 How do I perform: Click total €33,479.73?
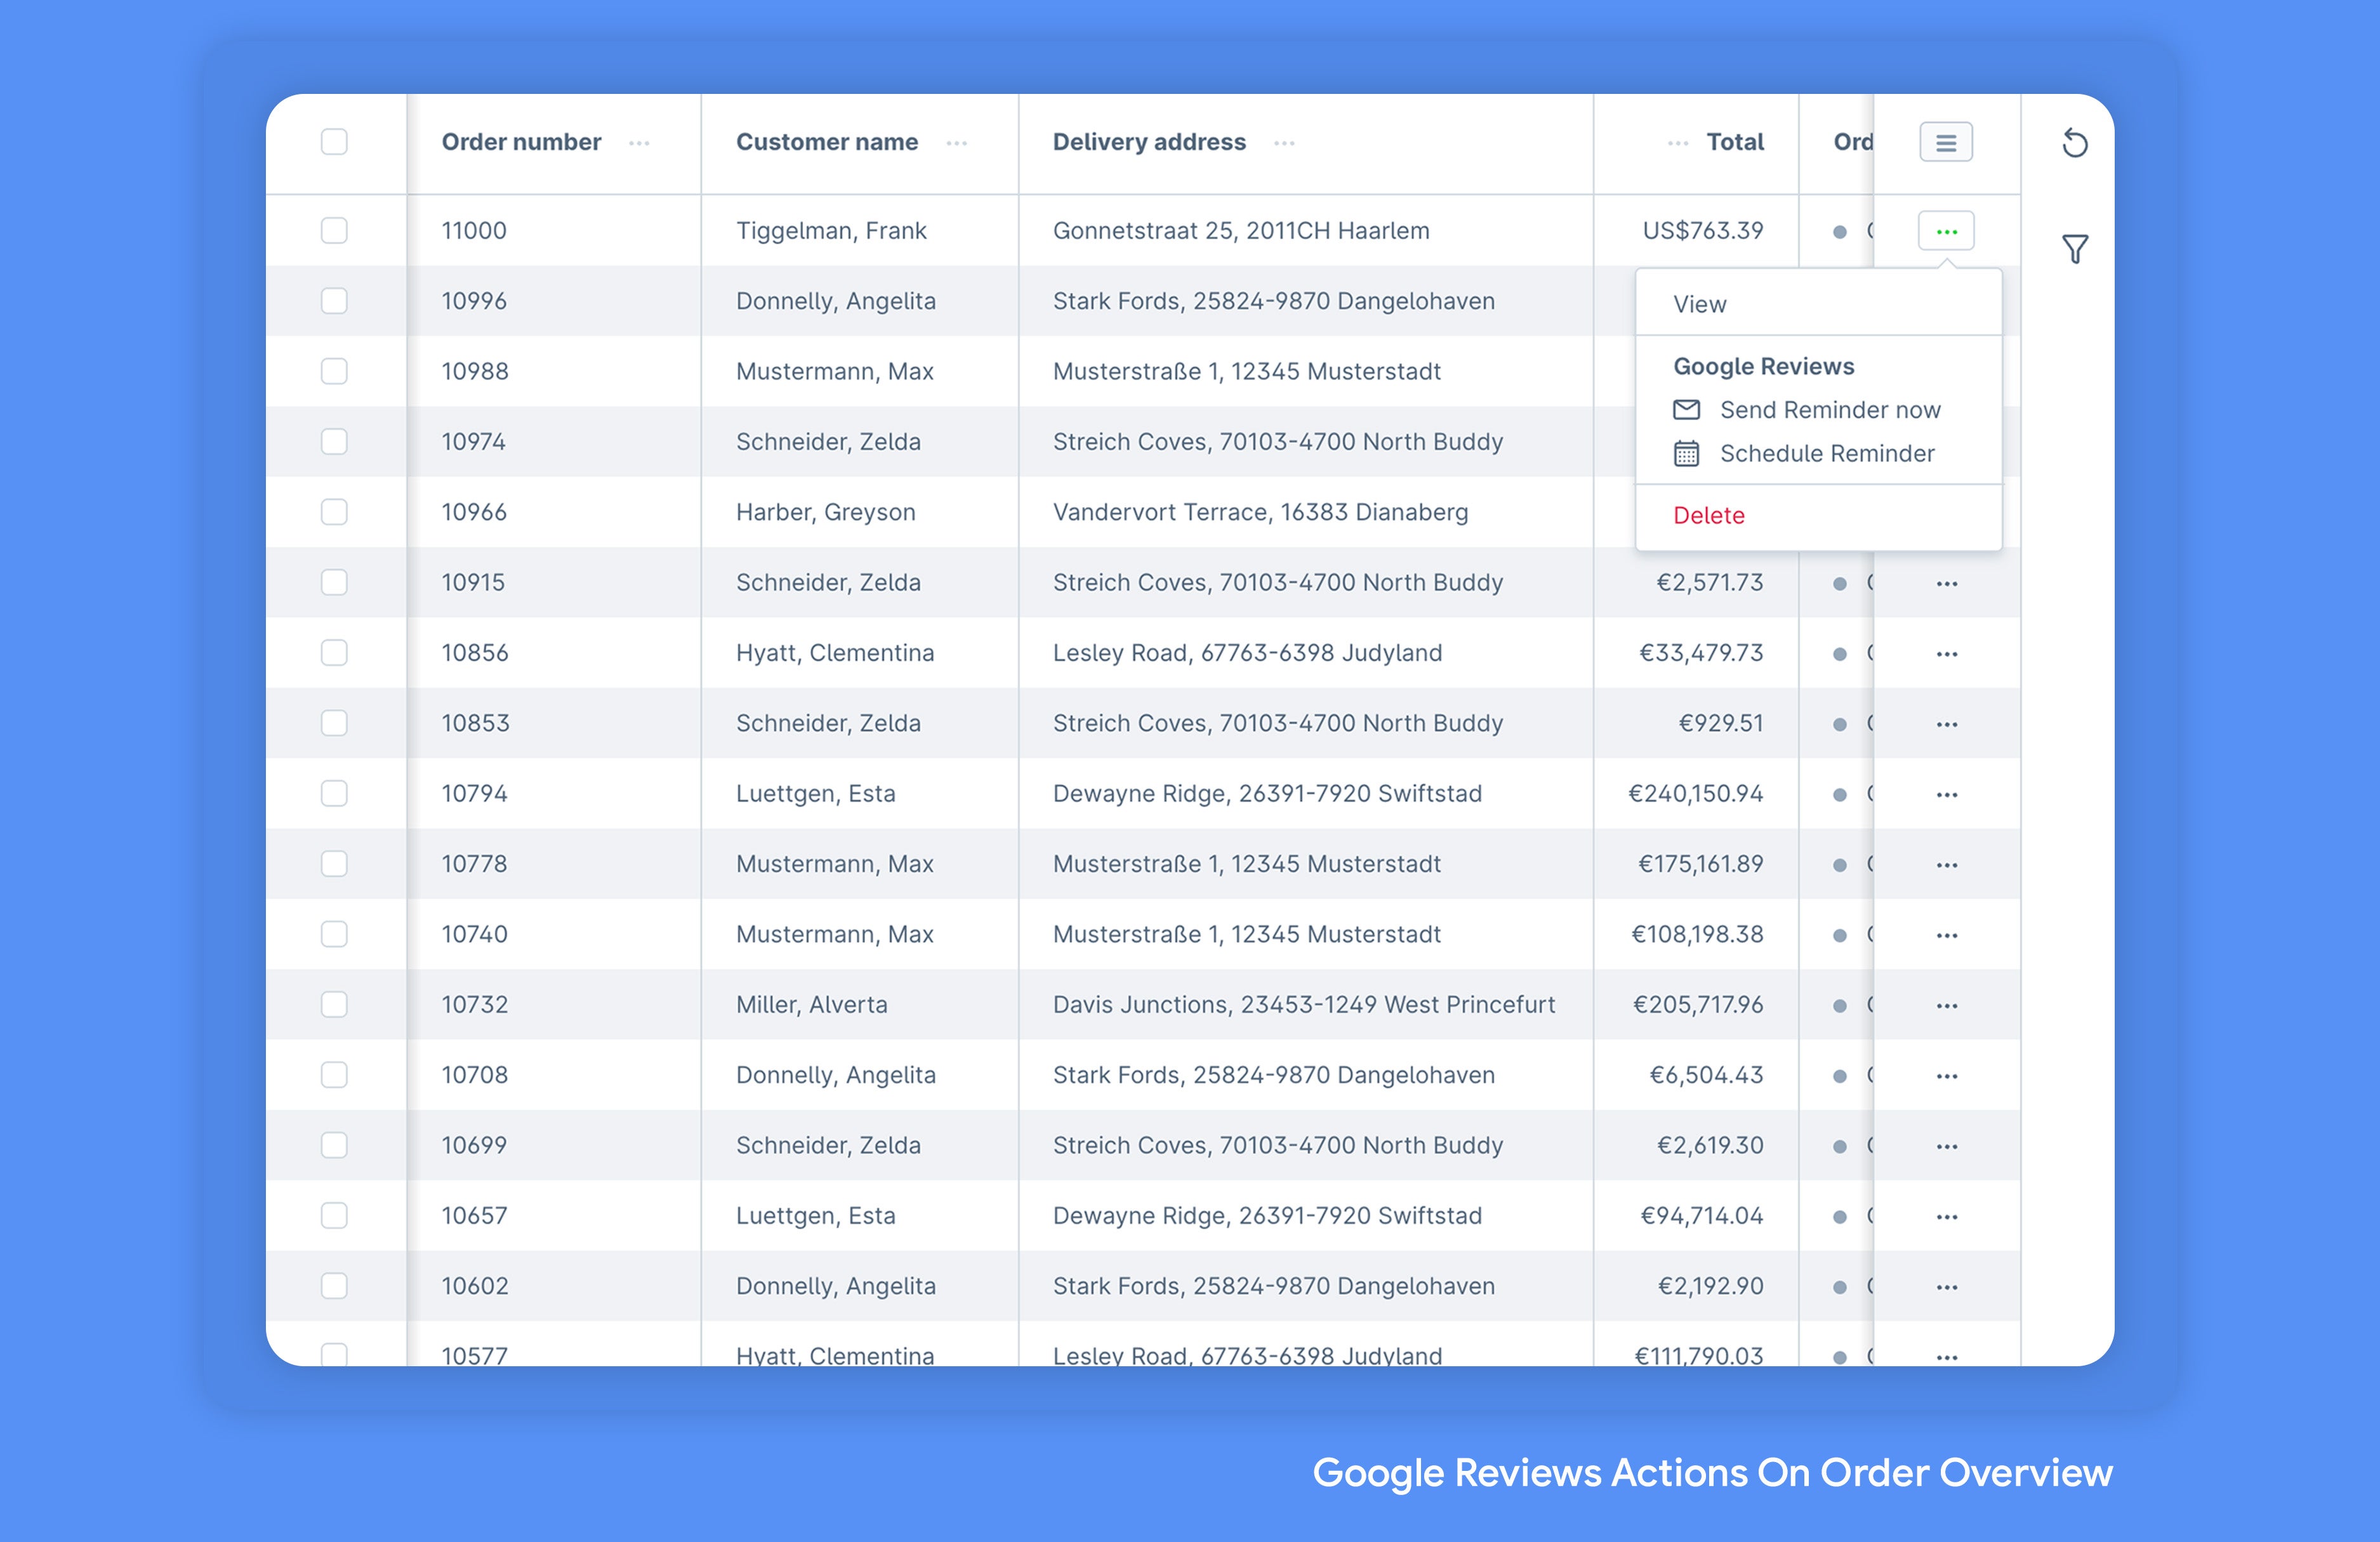point(1701,653)
